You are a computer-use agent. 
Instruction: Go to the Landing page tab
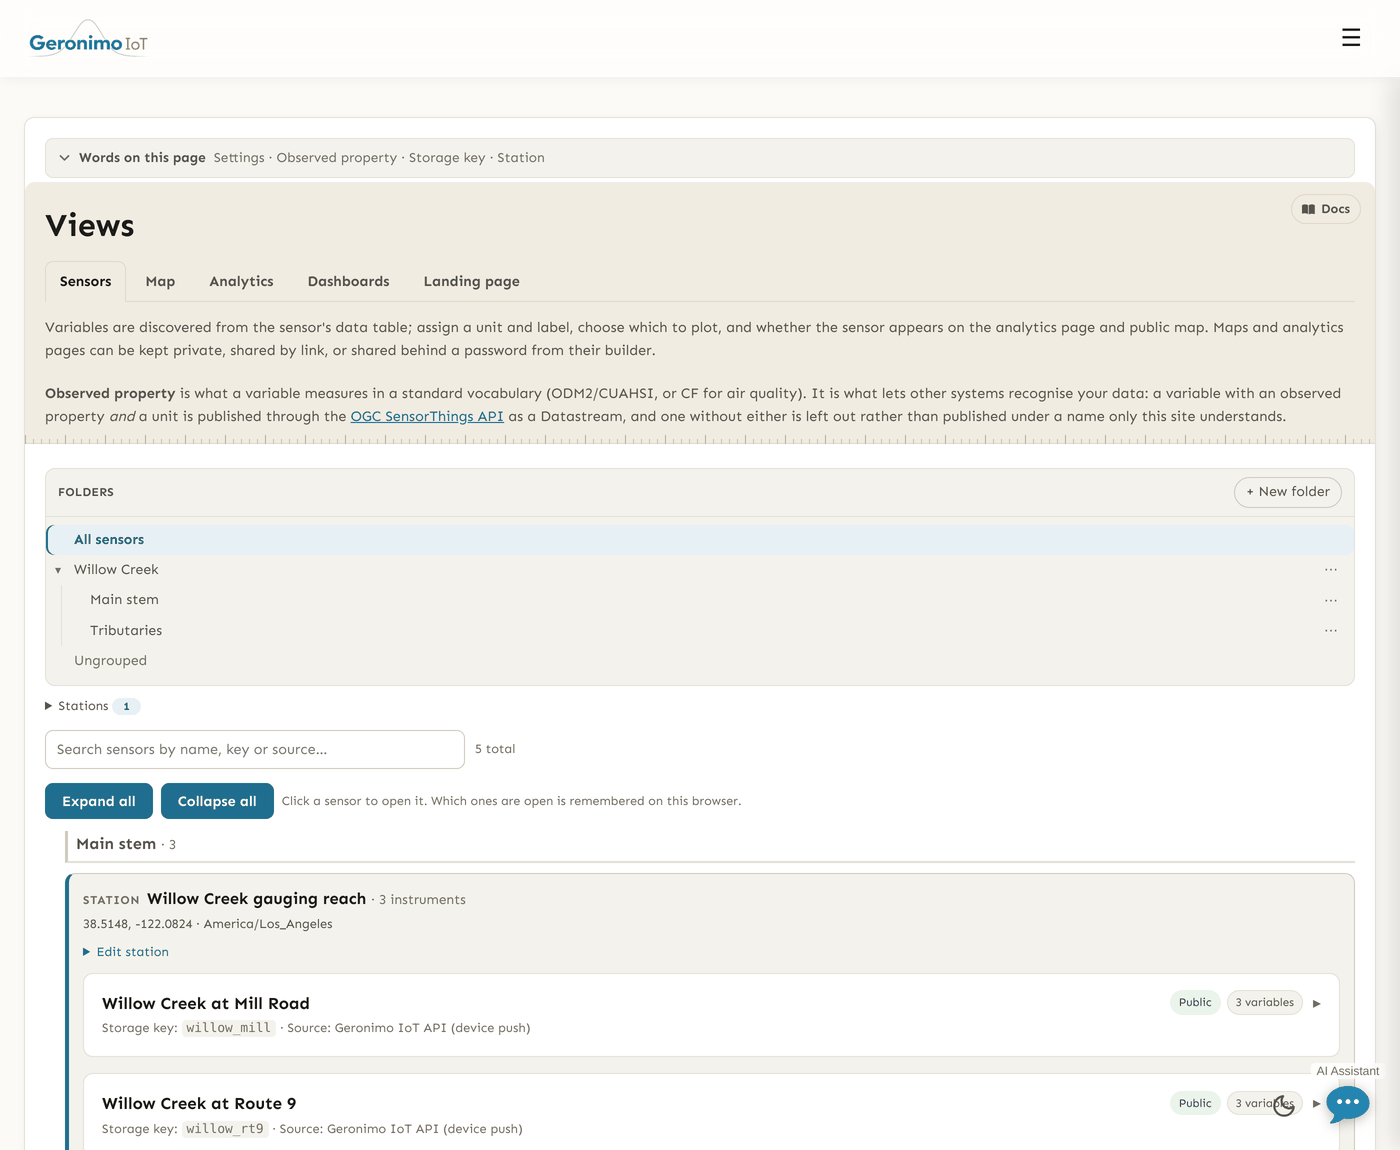[472, 282]
